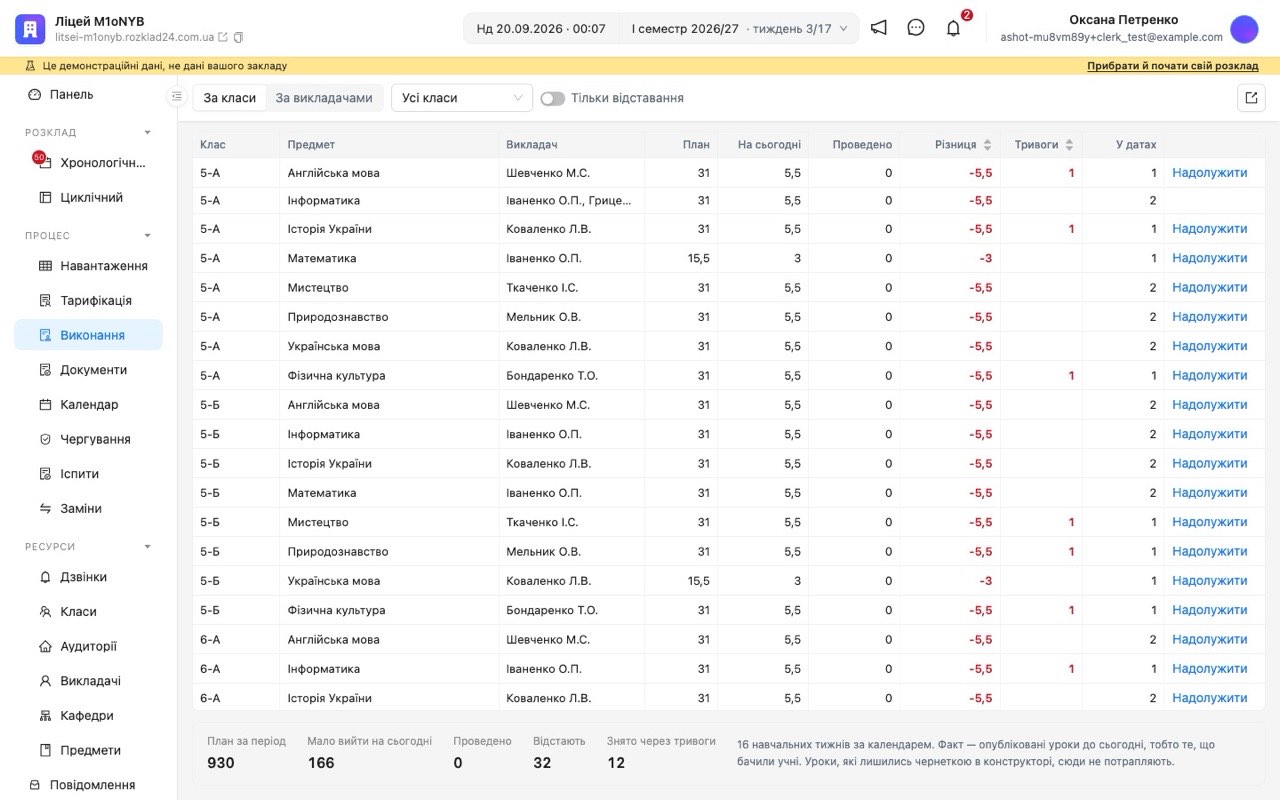Viewport: 1280px width, 800px height.
Task: Copy the school URL with copy icon
Action: (x=238, y=37)
